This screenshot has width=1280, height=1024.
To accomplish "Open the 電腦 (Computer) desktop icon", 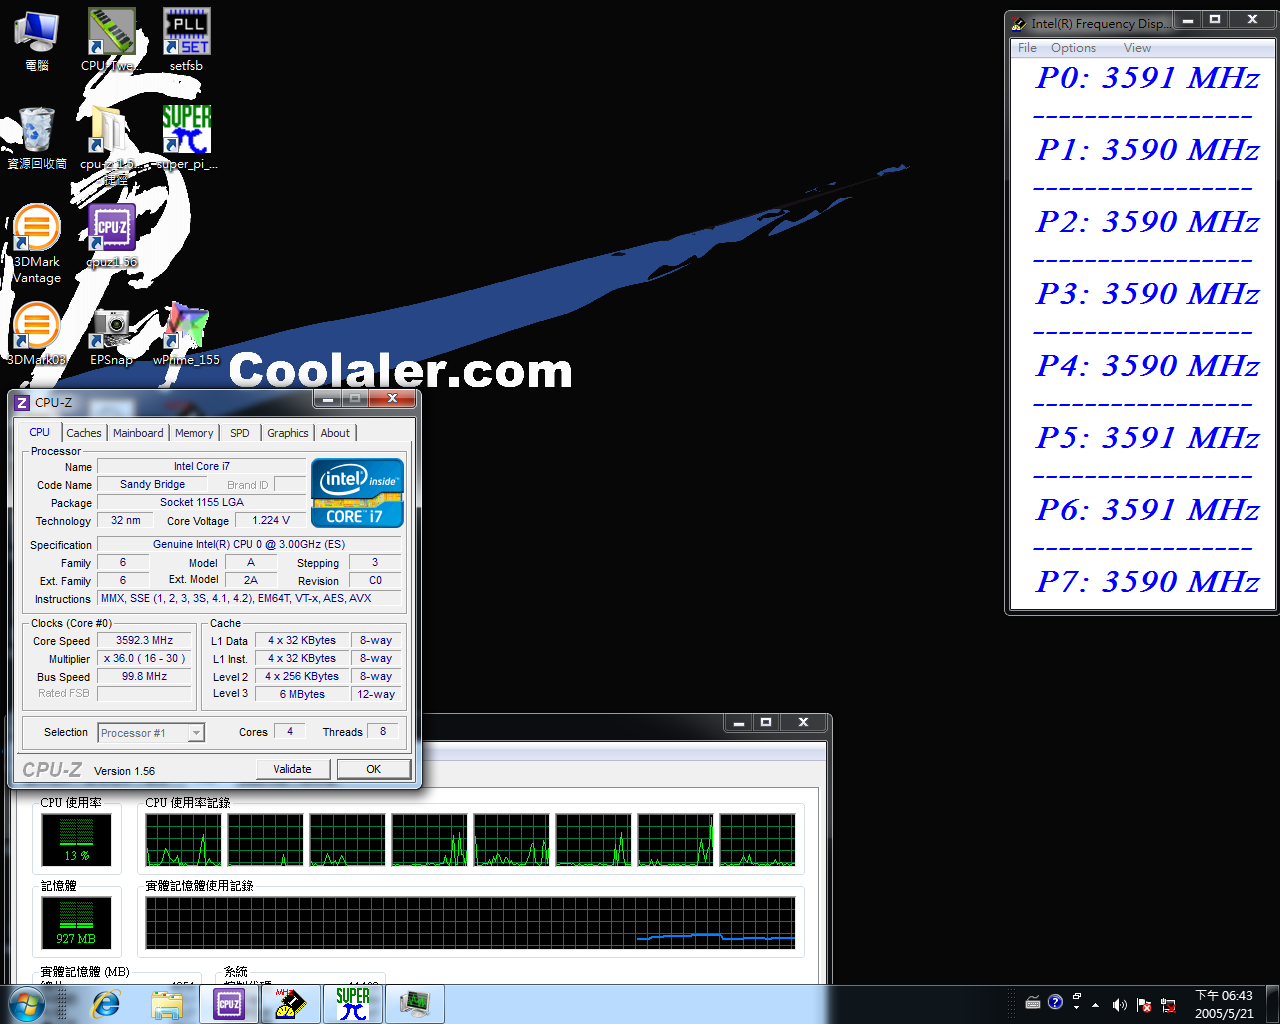I will click(36, 40).
